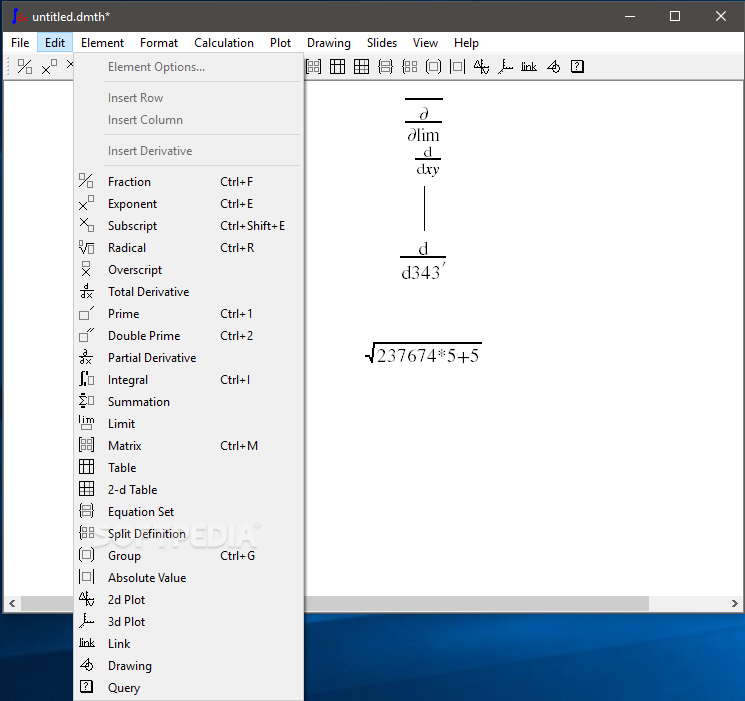Choose Equation Set from the menu

point(189,511)
